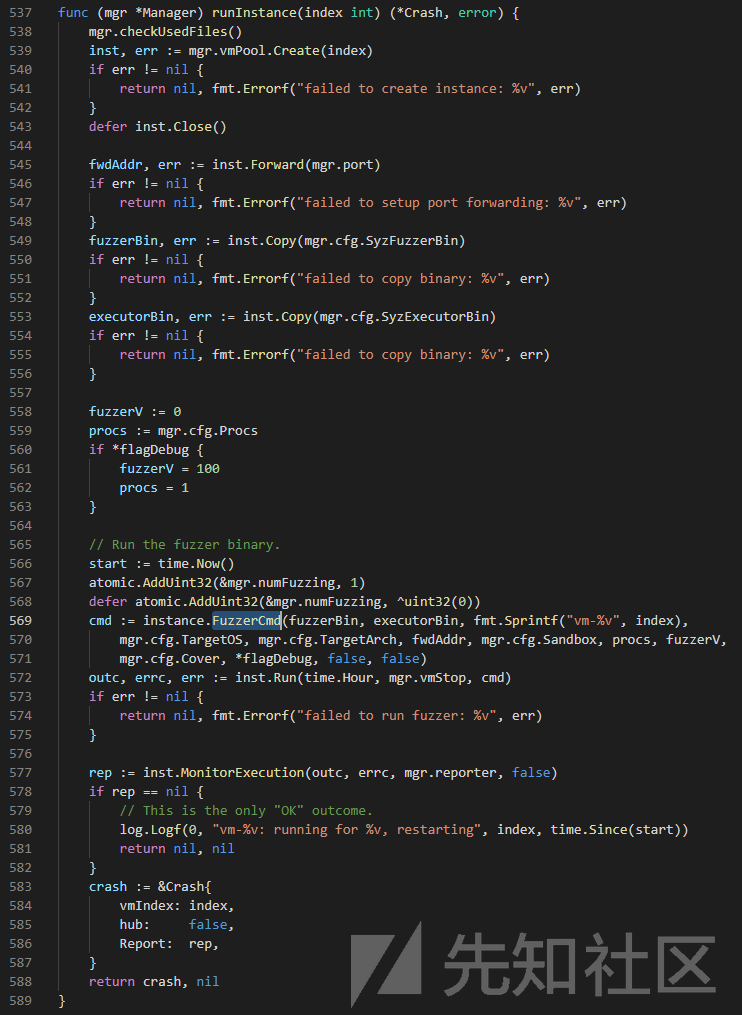Click the "Run the fuzzer binary" comment

pyautogui.click(x=185, y=544)
